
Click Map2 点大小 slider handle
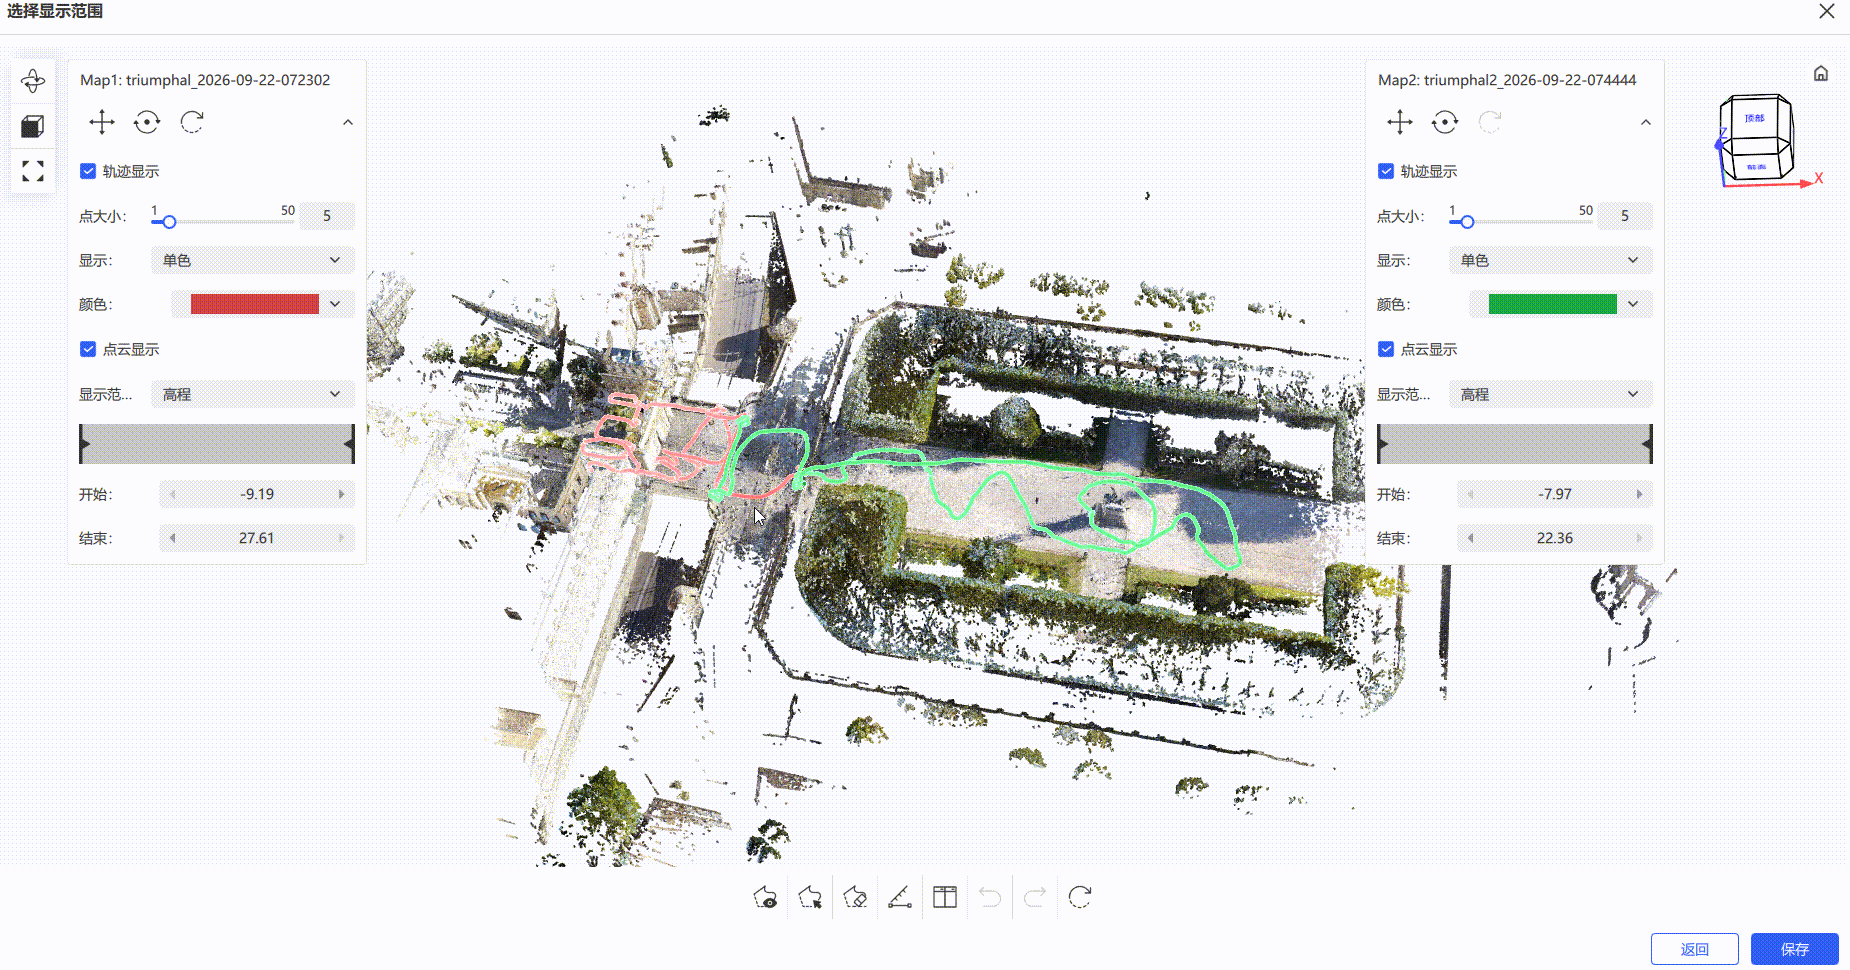tap(1467, 222)
